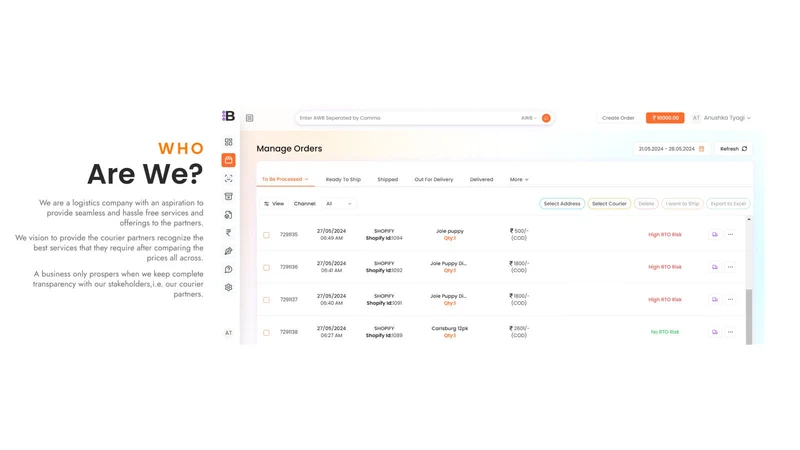Click the orange search button in AWB bar
800x450 pixels.
point(546,118)
